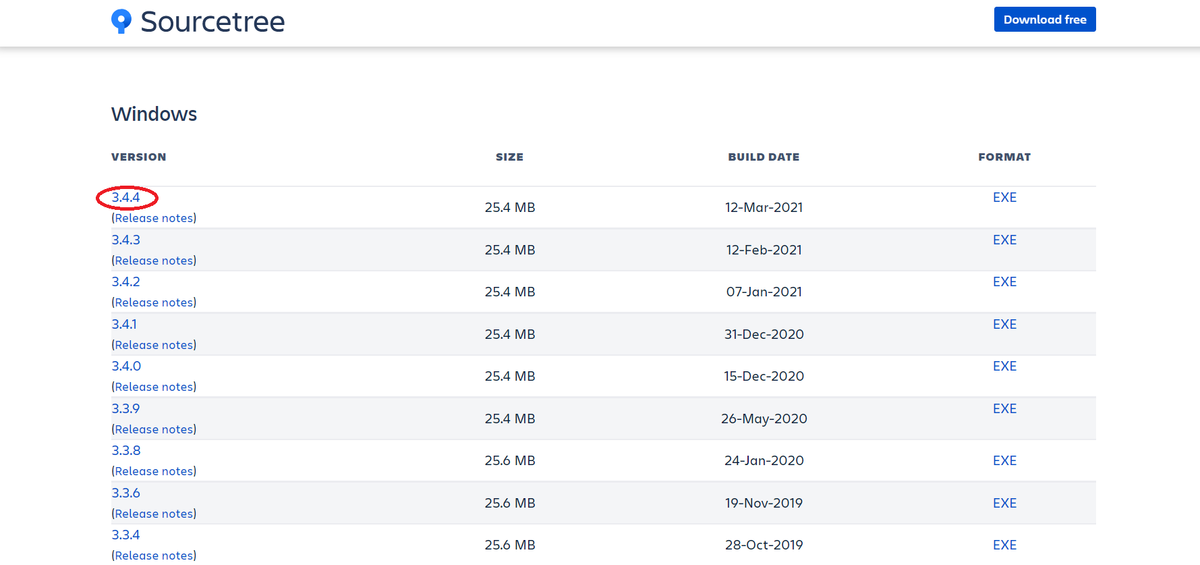
Task: Select the 12-Feb-2021 build date cell
Action: (764, 250)
